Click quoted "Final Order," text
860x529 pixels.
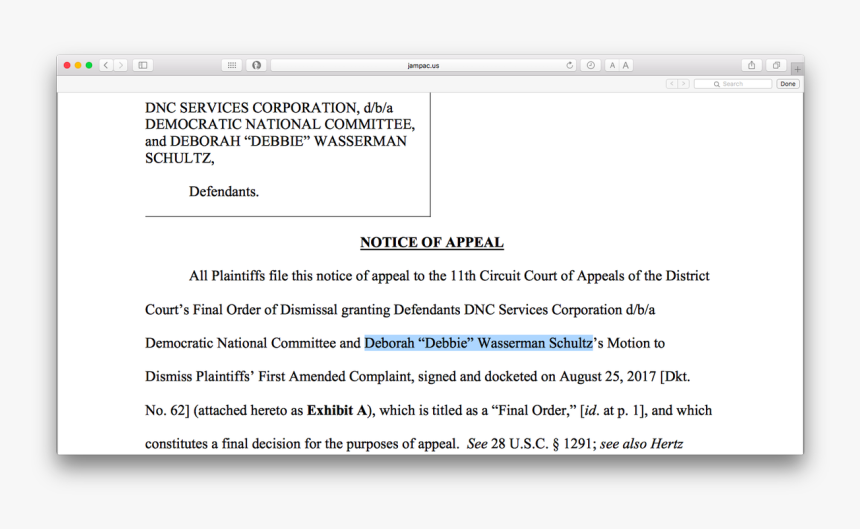[x=534, y=411]
